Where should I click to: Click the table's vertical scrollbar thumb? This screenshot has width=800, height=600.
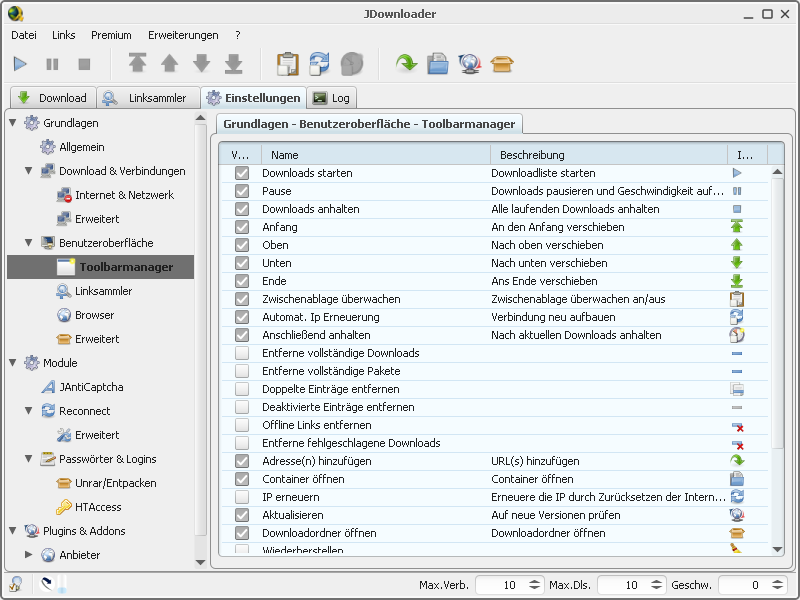[777, 313]
